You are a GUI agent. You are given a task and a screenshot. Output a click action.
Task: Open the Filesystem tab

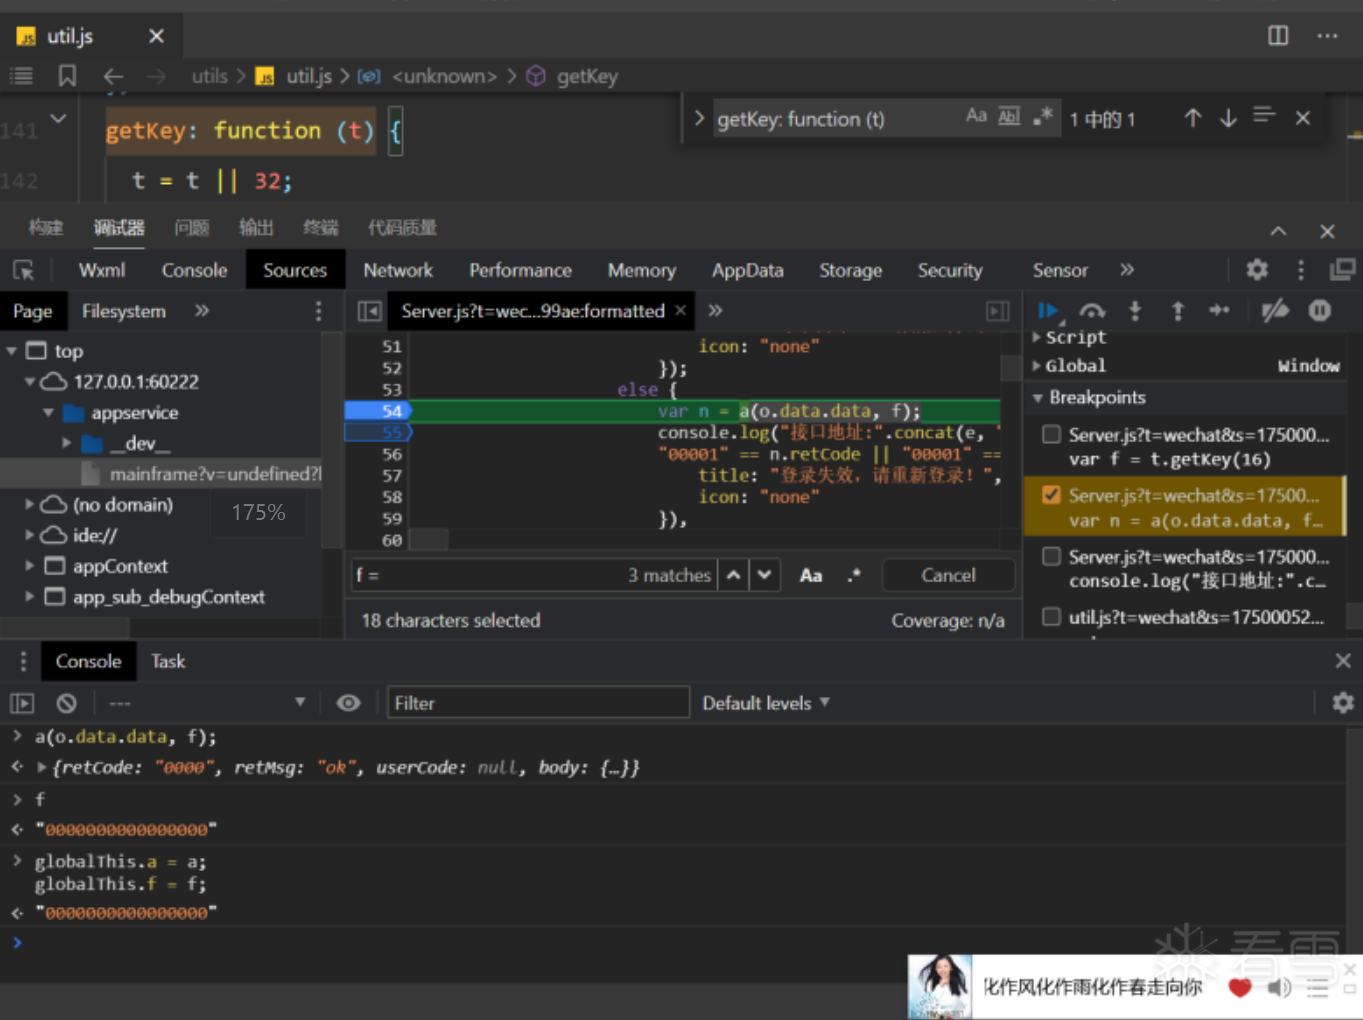[124, 311]
